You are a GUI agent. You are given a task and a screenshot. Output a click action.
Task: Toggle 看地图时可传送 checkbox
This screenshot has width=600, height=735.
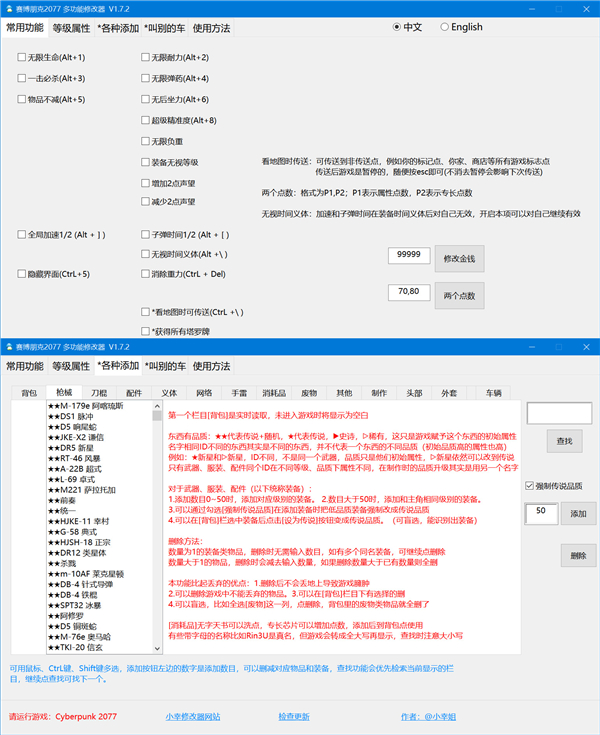pos(145,312)
